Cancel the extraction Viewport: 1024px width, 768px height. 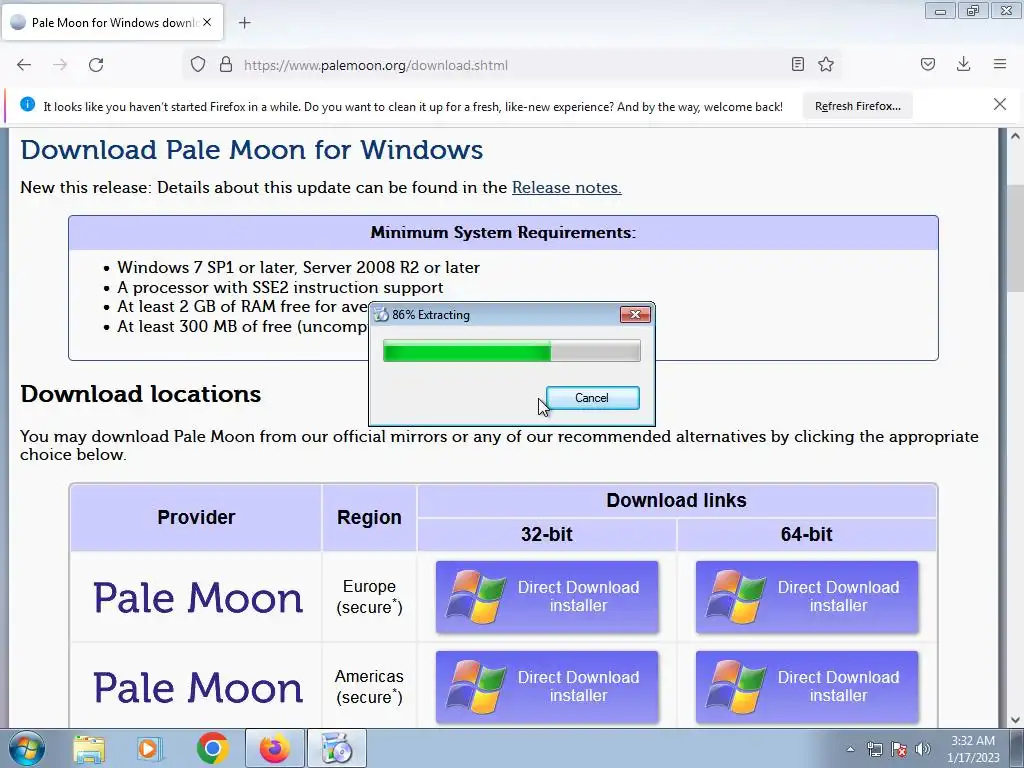pos(592,398)
